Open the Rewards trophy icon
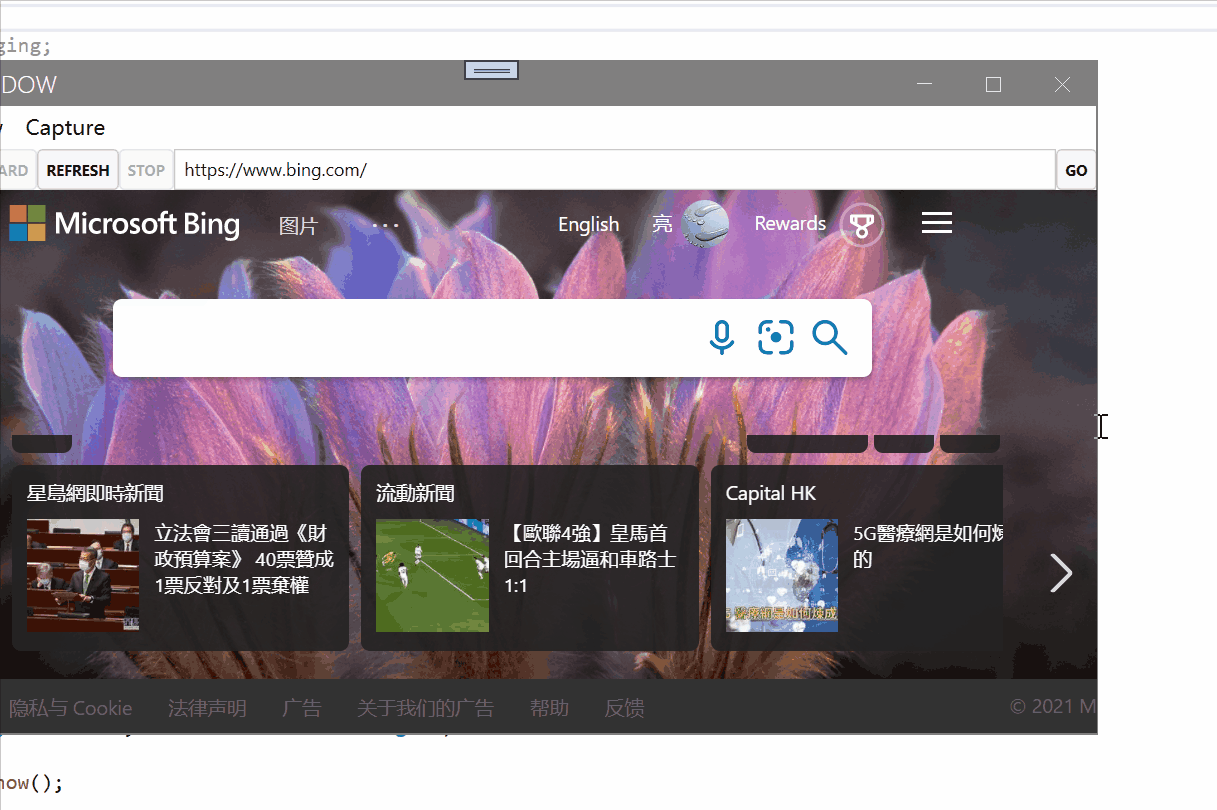 [x=861, y=225]
